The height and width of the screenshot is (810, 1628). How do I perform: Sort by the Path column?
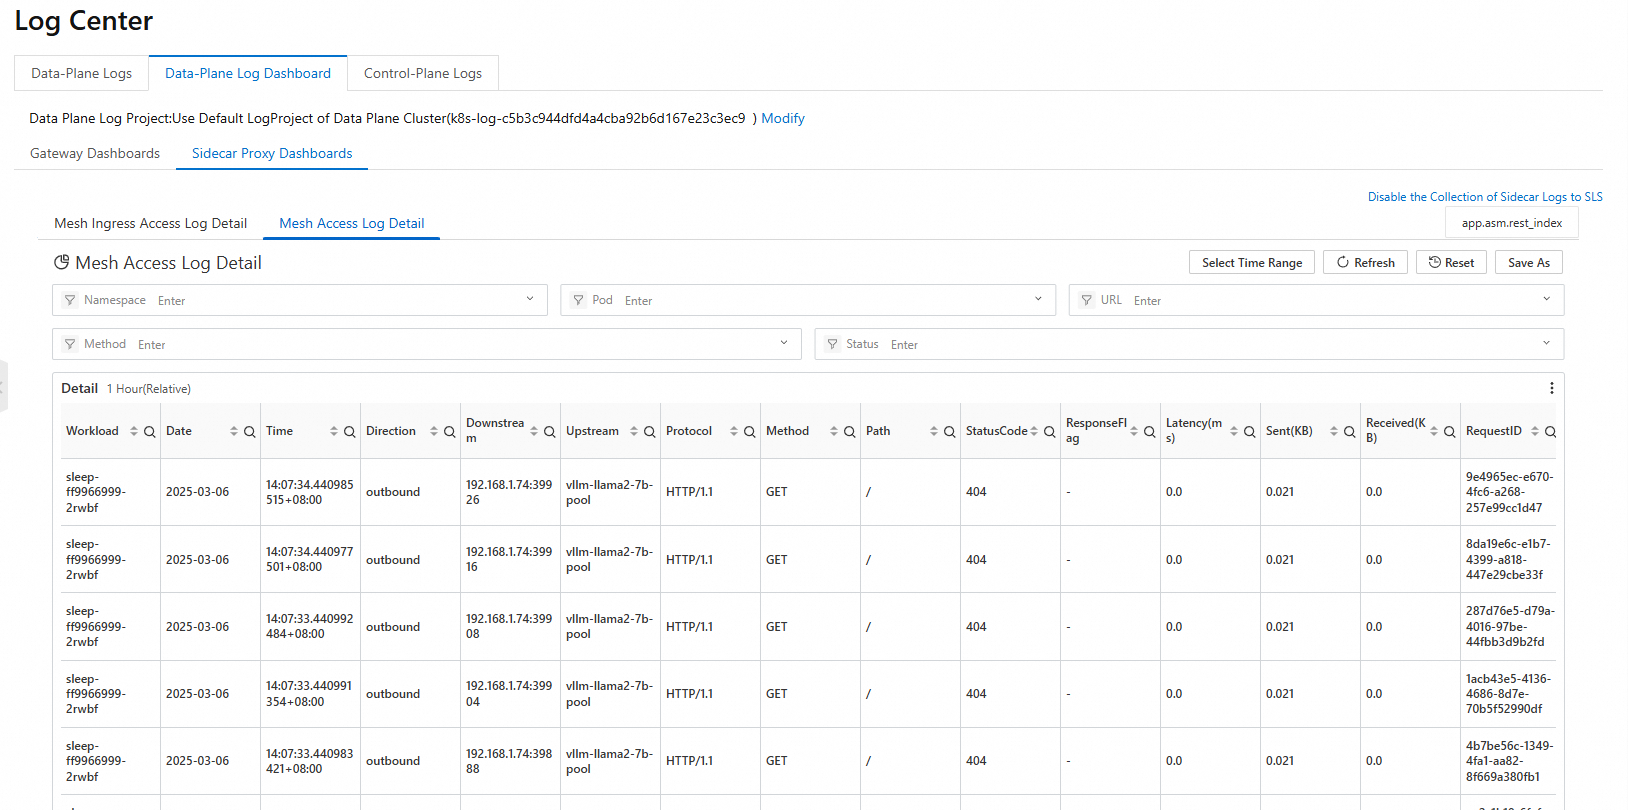pos(934,431)
